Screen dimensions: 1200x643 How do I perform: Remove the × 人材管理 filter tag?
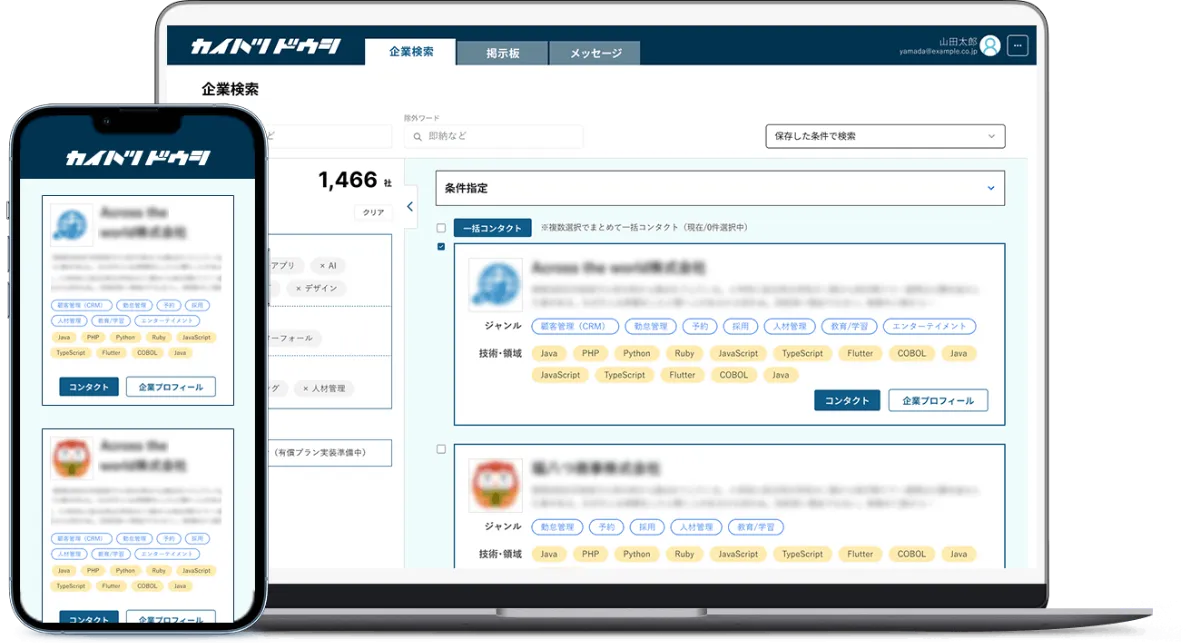[324, 388]
